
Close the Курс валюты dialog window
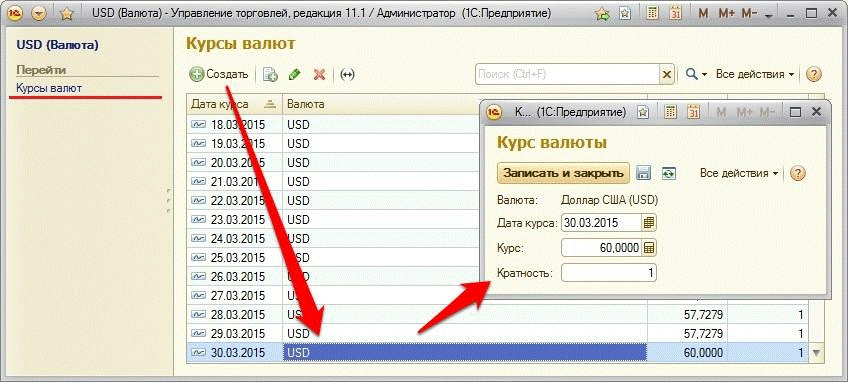[817, 112]
